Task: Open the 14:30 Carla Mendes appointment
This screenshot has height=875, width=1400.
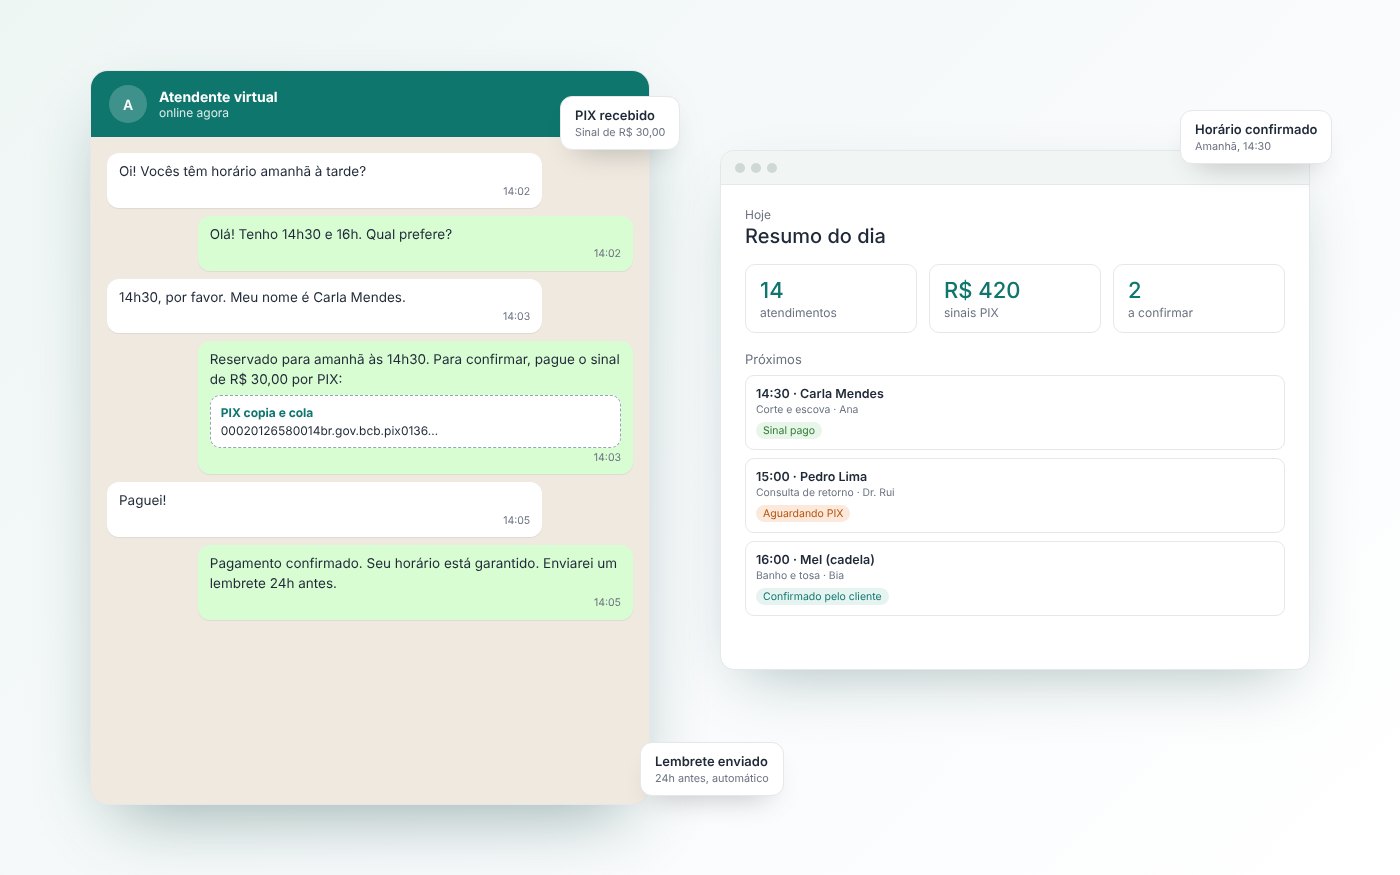Action: point(1015,412)
